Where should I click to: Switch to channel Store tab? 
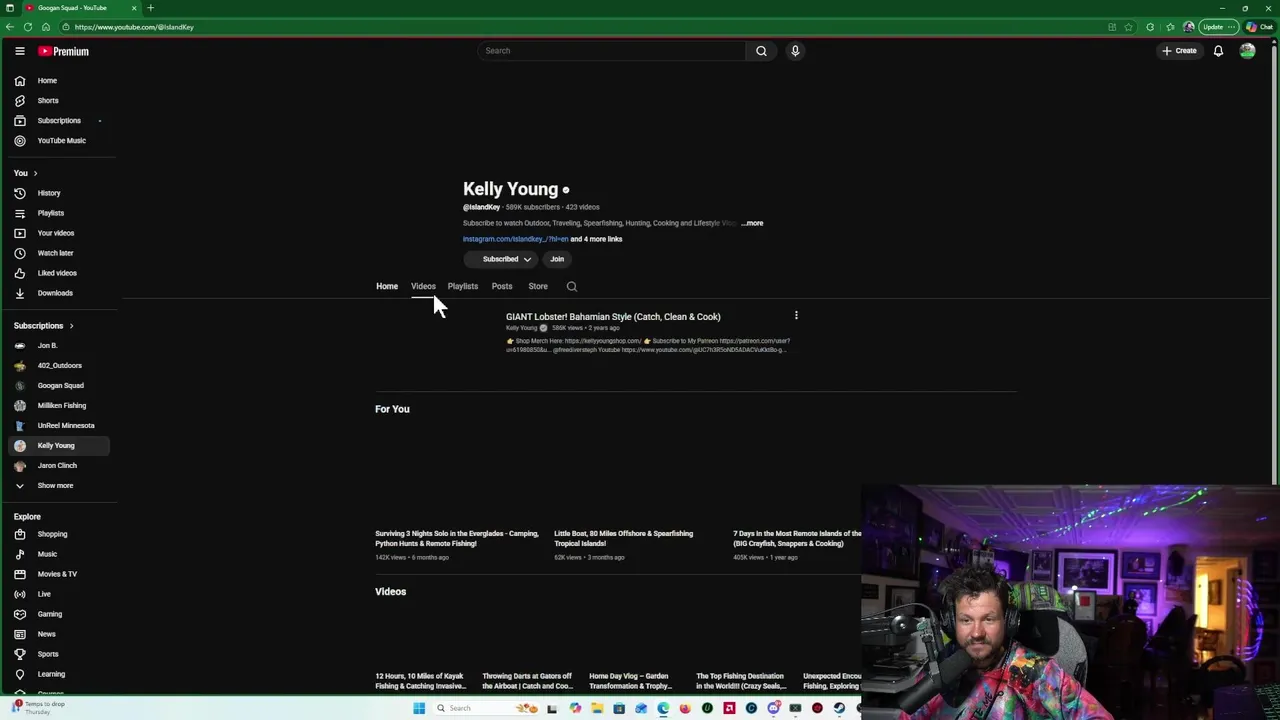click(538, 286)
